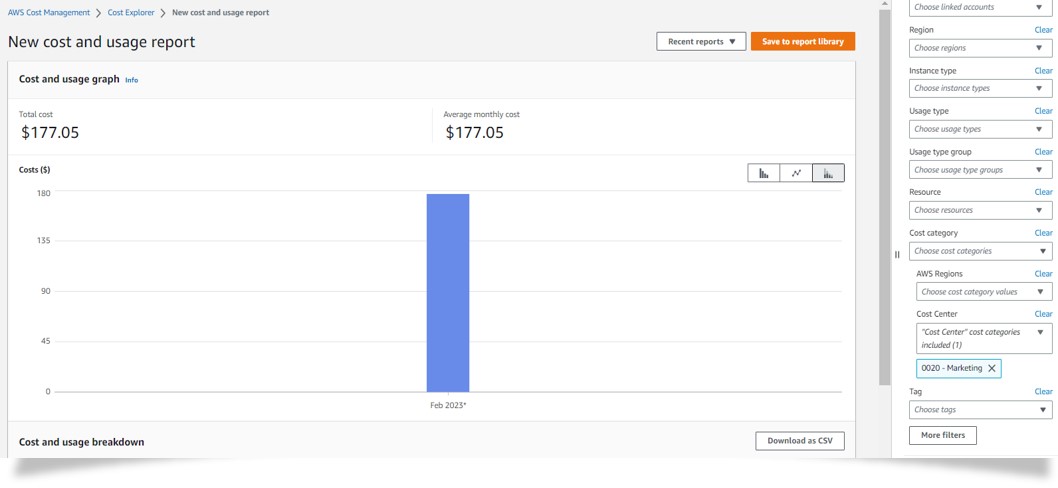Click the New cost and usage report title
1058x488 pixels.
tap(101, 42)
